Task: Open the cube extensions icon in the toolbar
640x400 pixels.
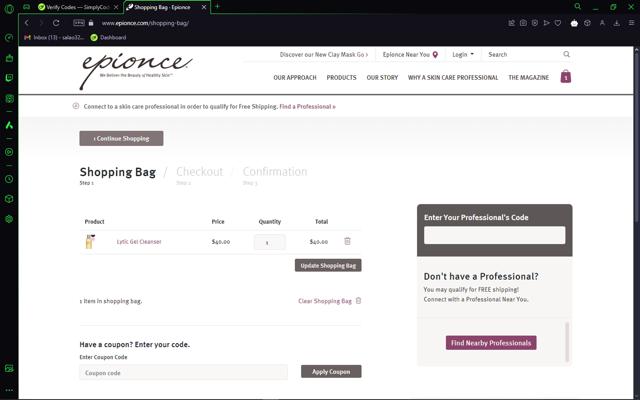Action: 587,23
